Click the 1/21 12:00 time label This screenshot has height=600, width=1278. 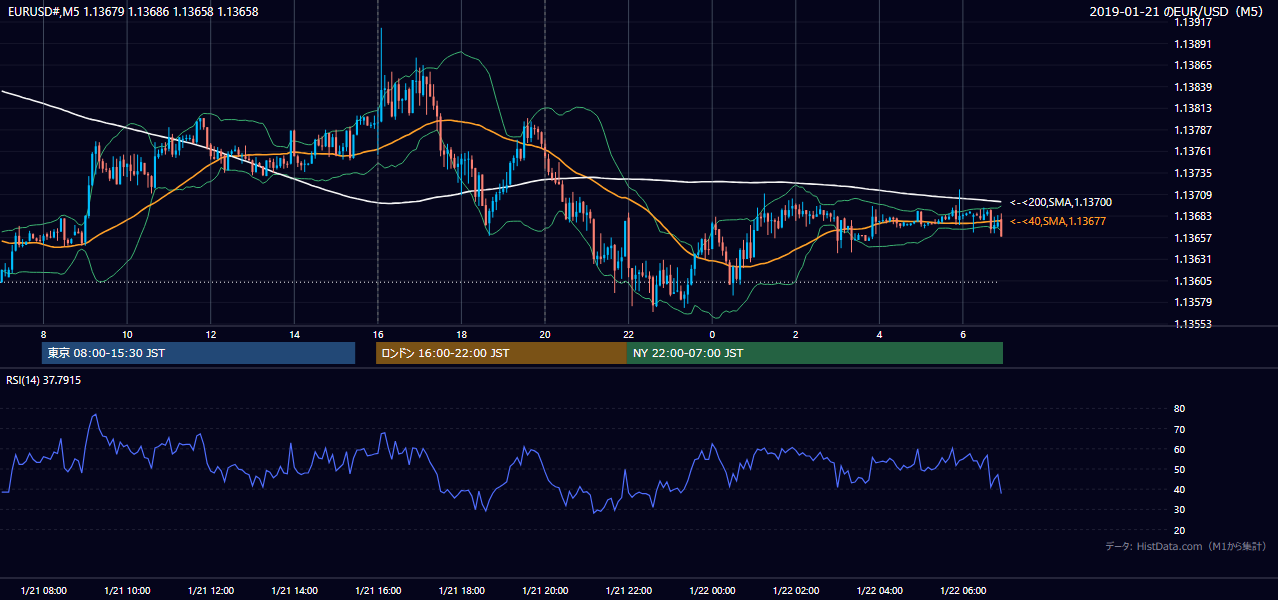point(211,591)
